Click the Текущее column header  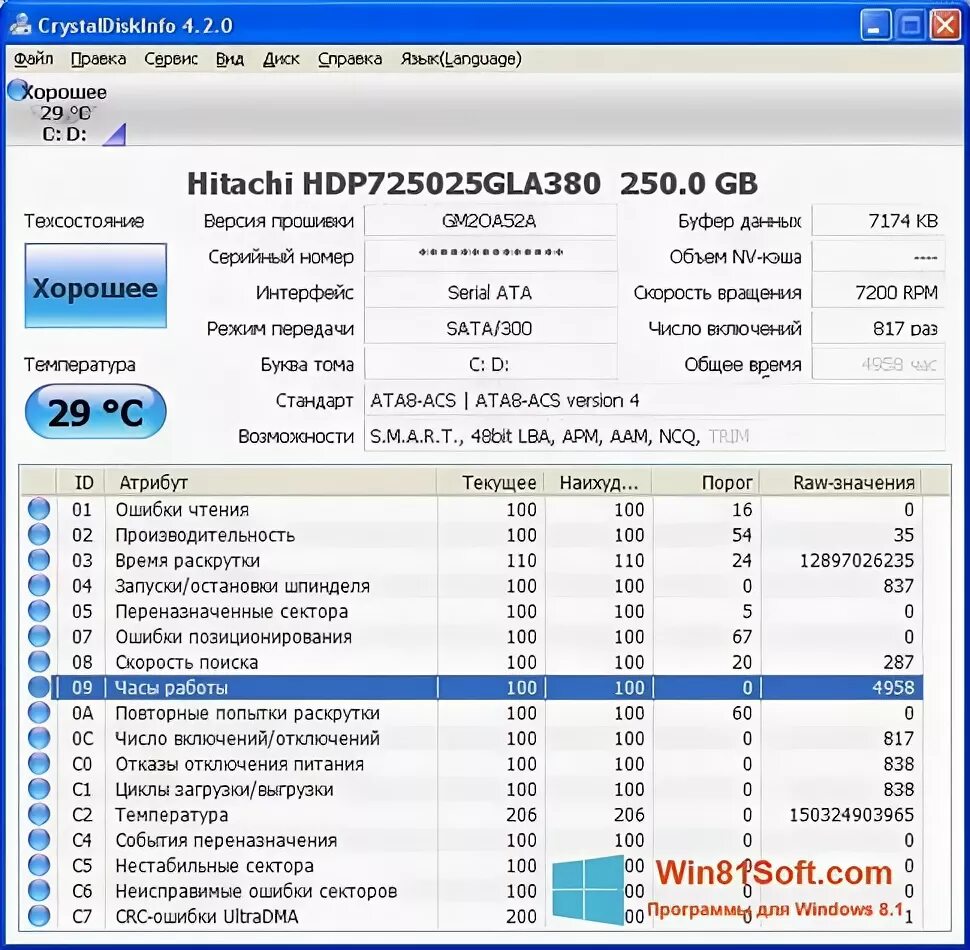pyautogui.click(x=491, y=482)
